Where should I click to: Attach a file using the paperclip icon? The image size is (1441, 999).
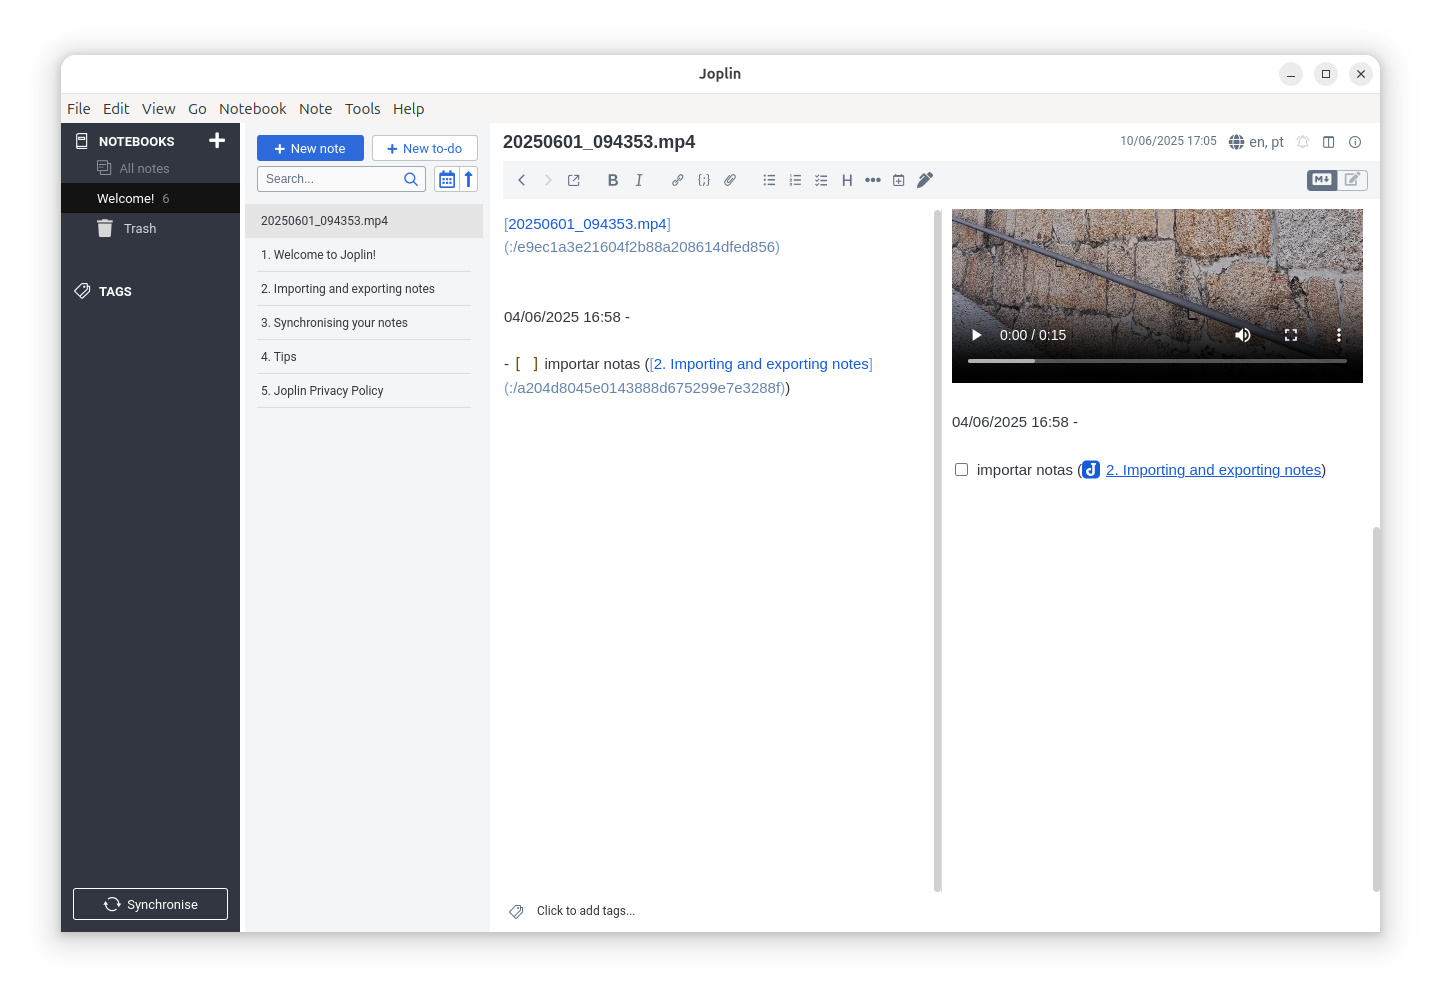pos(730,180)
